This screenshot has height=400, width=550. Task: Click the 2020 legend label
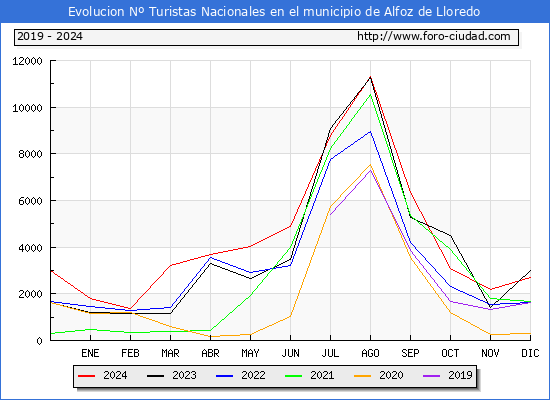click(391, 375)
